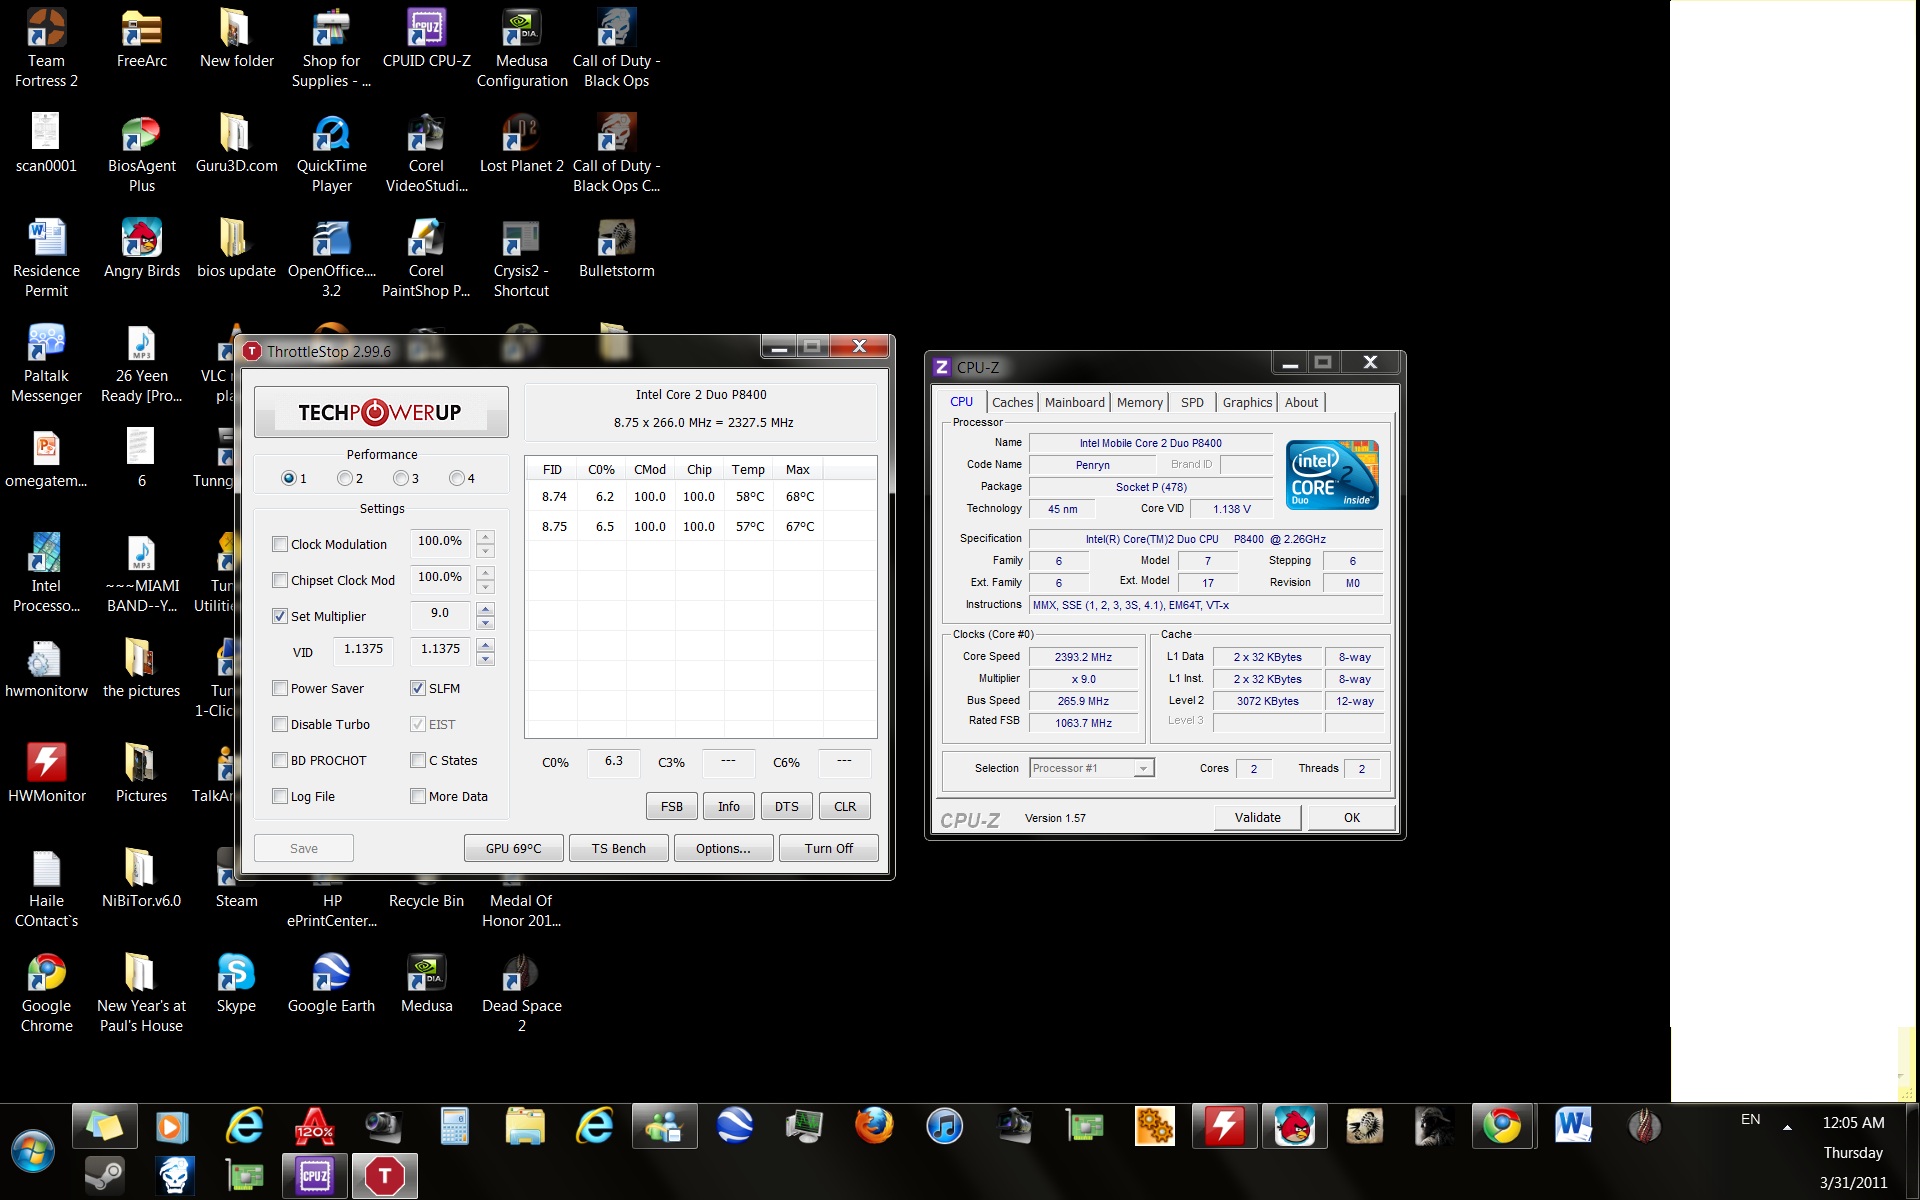Launch Angry Birds from the desktop
Image resolution: width=1920 pixels, height=1200 pixels.
tap(142, 248)
